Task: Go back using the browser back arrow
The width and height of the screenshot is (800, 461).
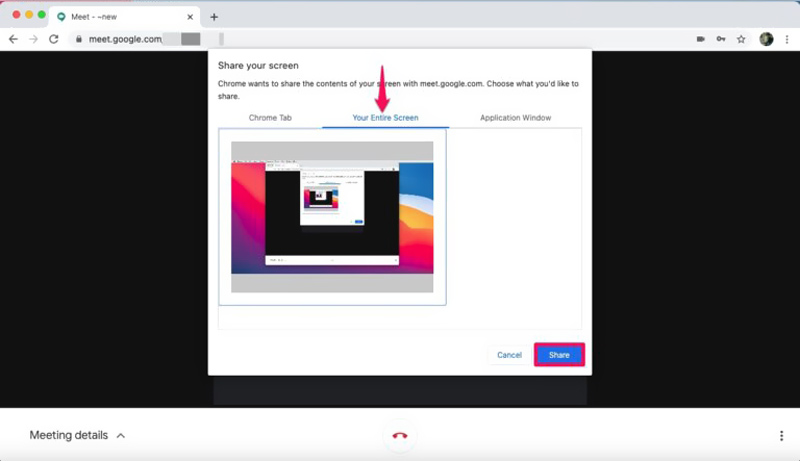Action: pyautogui.click(x=13, y=39)
